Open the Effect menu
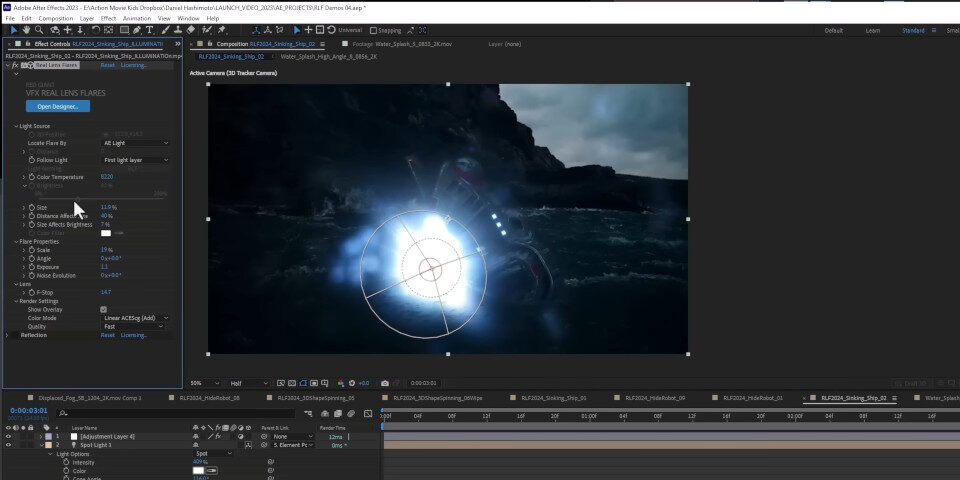960x480 pixels. [108, 18]
